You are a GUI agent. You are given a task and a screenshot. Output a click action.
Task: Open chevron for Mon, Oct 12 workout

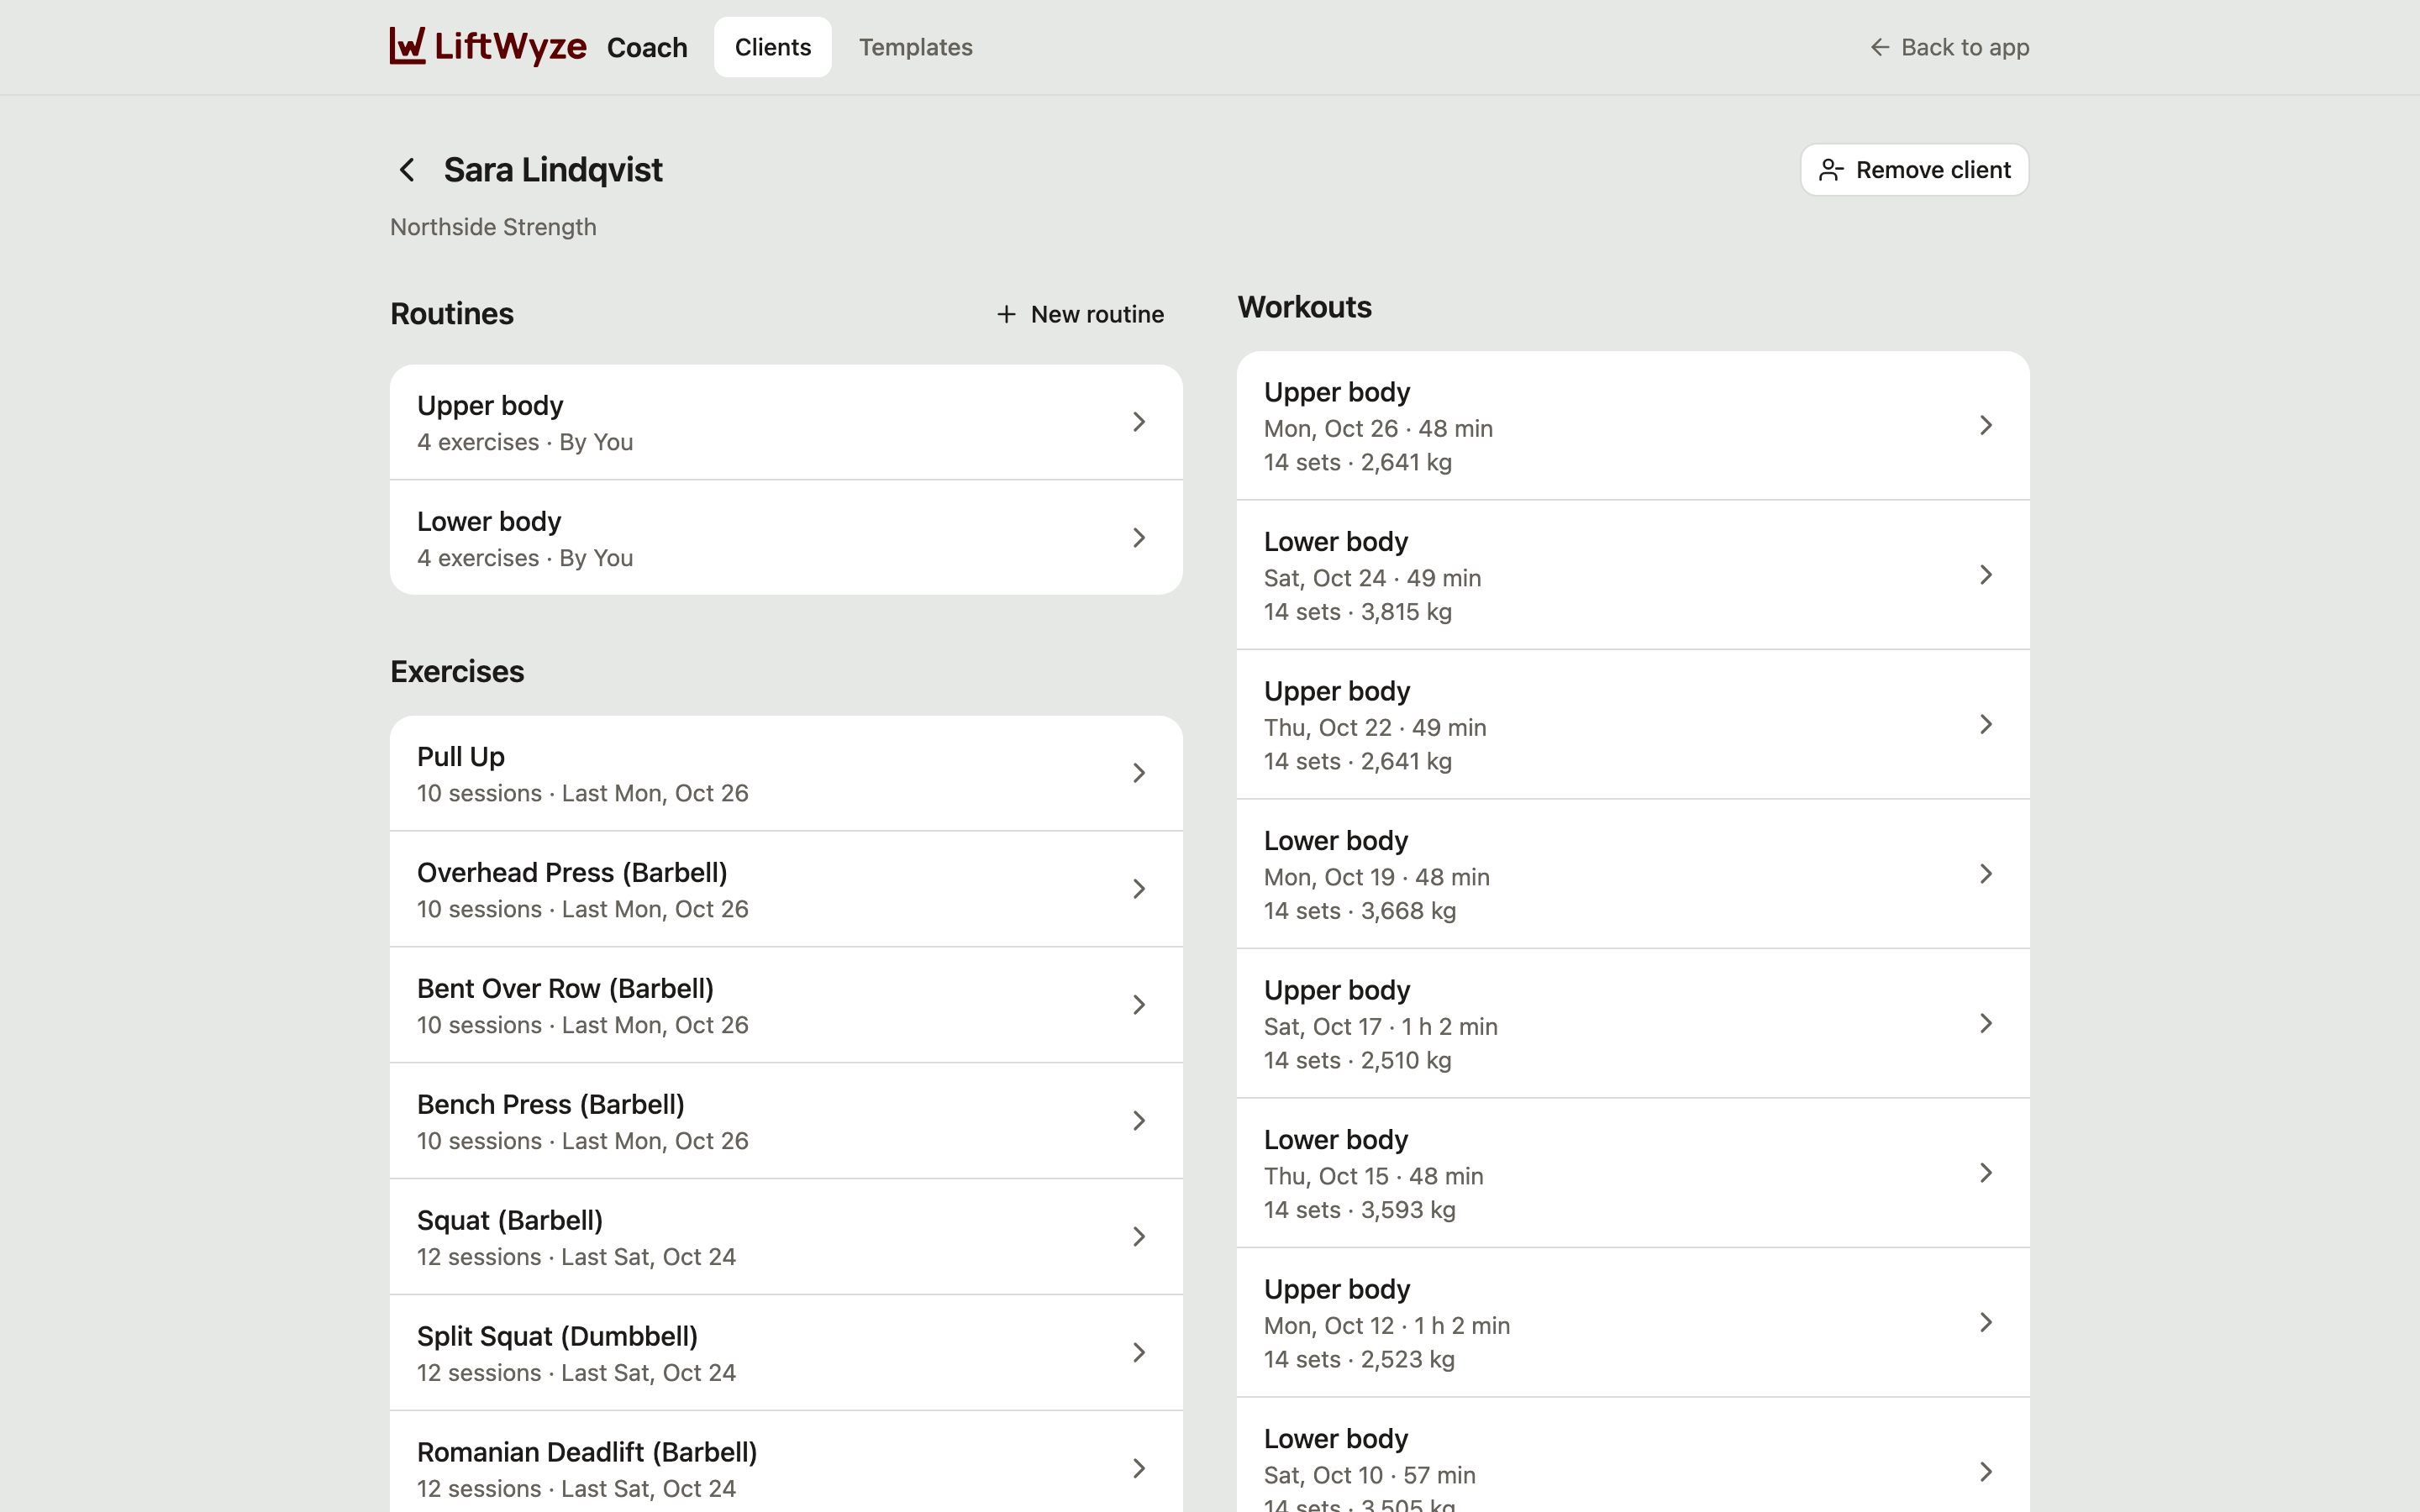point(1986,1322)
